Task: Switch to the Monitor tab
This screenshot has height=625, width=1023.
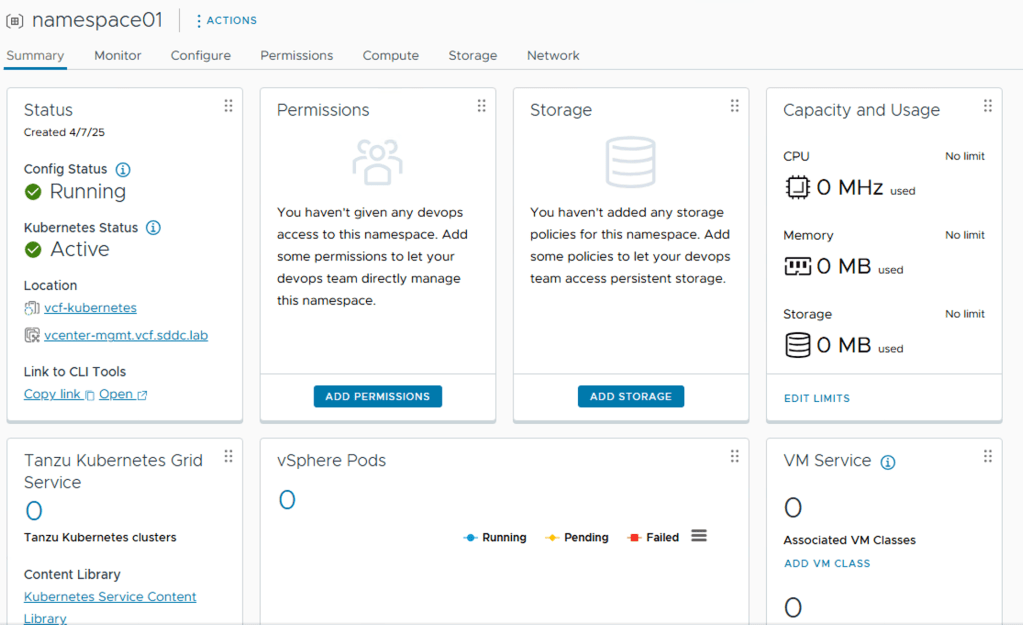Action: 118,56
